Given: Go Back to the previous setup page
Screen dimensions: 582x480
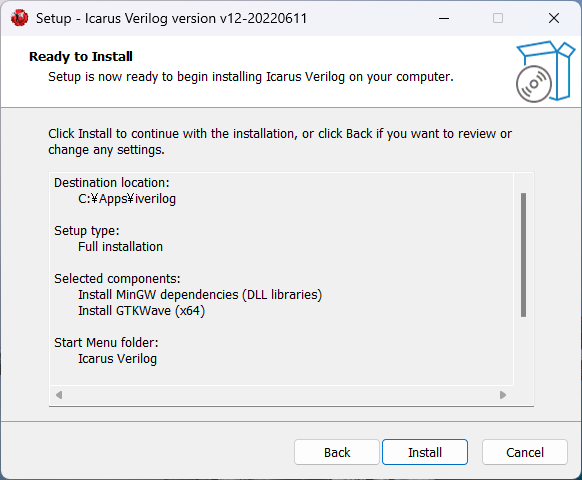Looking at the screenshot, I should (x=337, y=452).
